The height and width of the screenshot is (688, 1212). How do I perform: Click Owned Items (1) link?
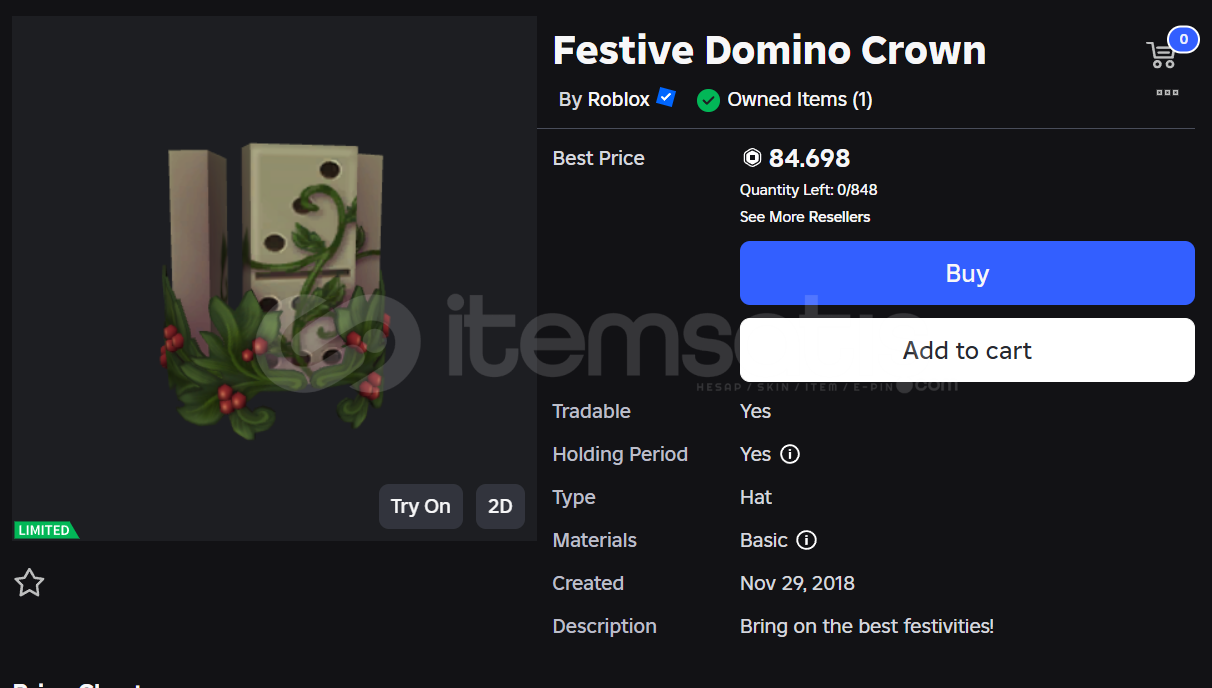click(x=800, y=99)
